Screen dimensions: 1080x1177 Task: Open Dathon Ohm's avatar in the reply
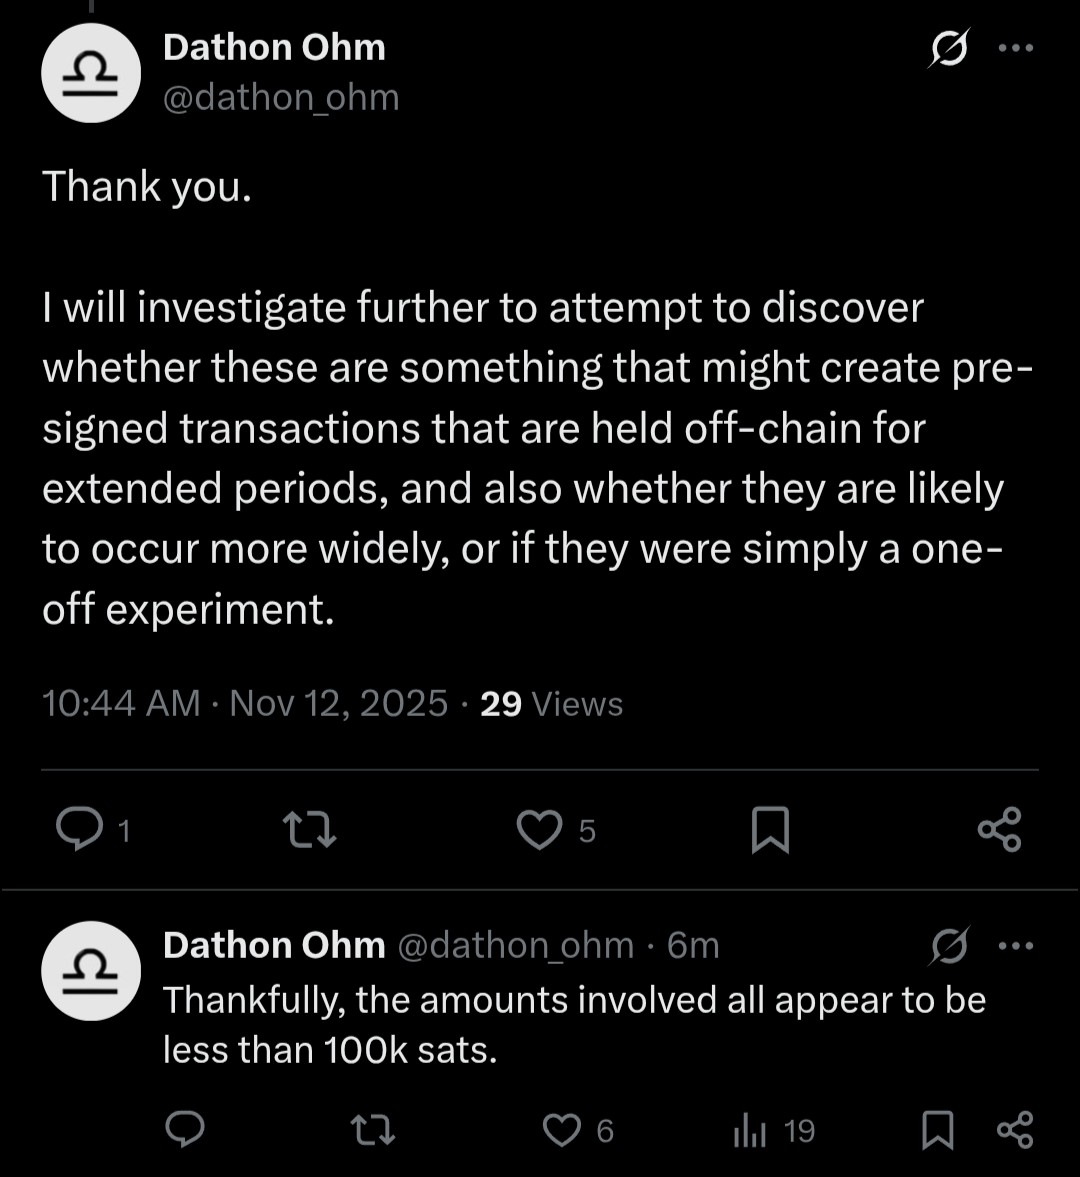point(90,970)
